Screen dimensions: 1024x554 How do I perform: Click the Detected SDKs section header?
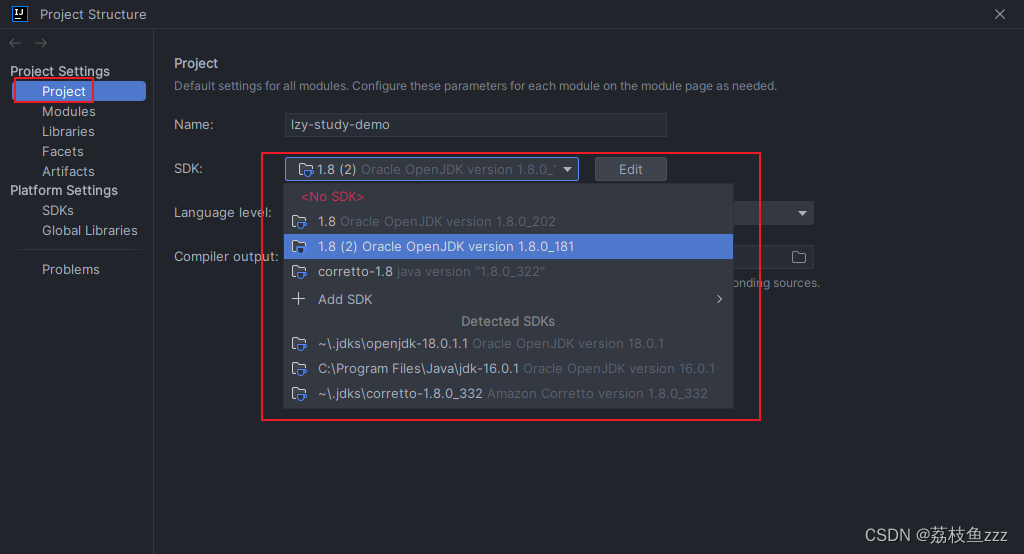pyautogui.click(x=508, y=321)
